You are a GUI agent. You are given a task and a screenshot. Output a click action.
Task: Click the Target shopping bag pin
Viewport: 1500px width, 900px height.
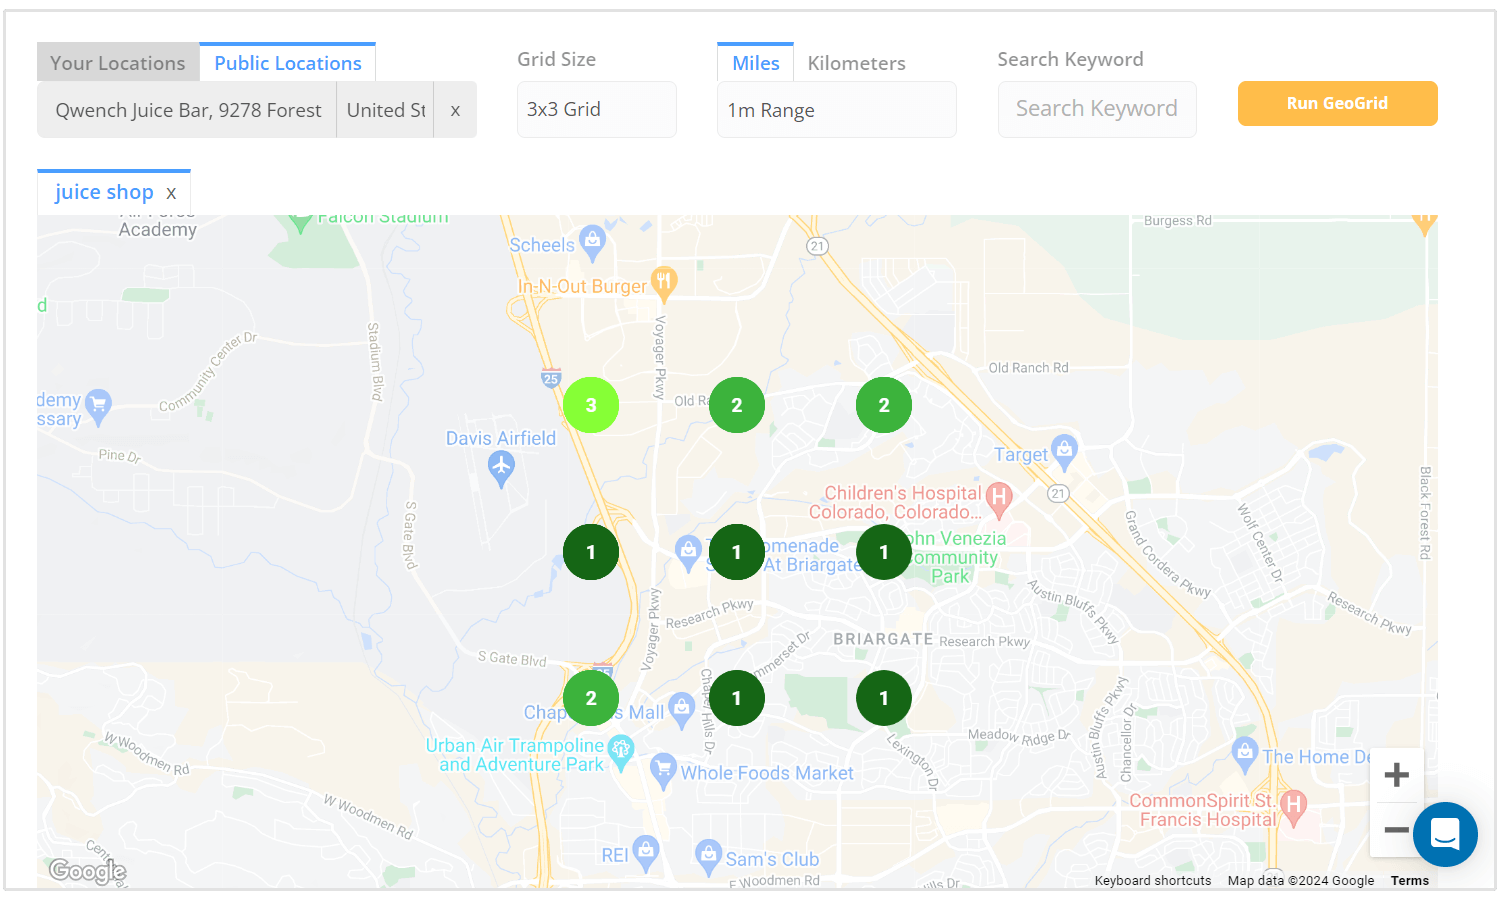(x=1064, y=450)
